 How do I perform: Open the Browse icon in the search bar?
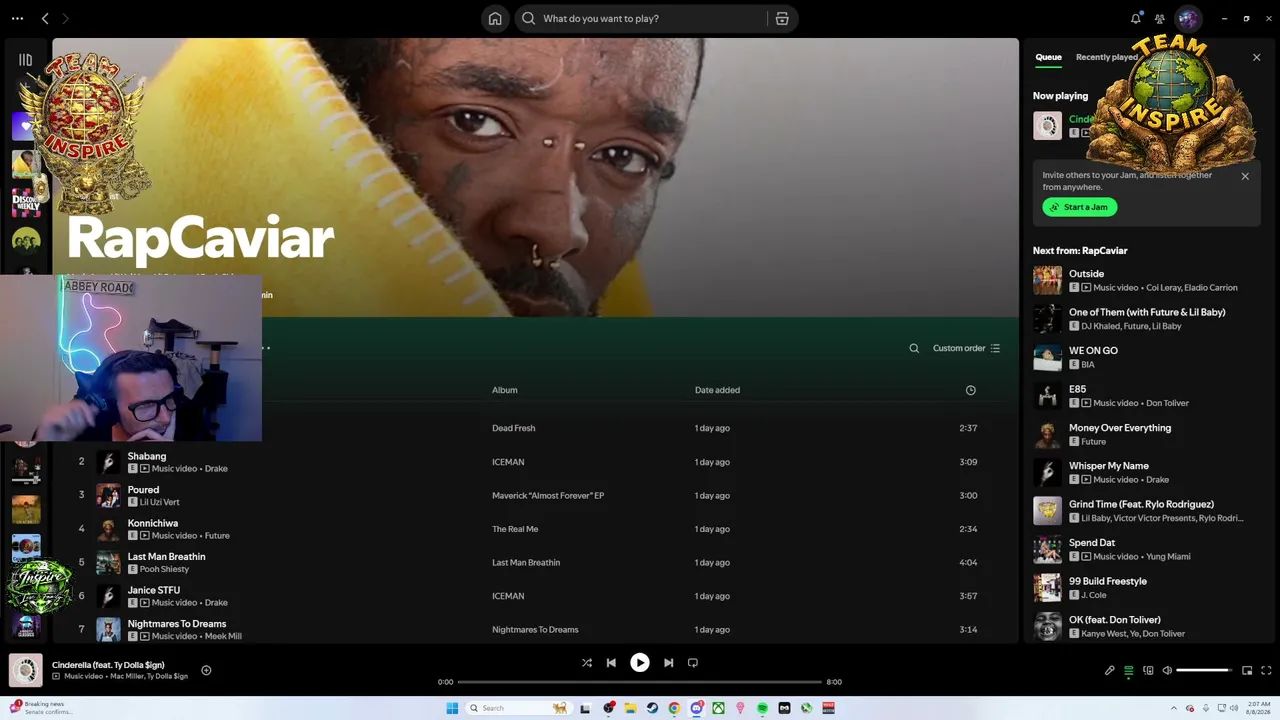[x=782, y=18]
